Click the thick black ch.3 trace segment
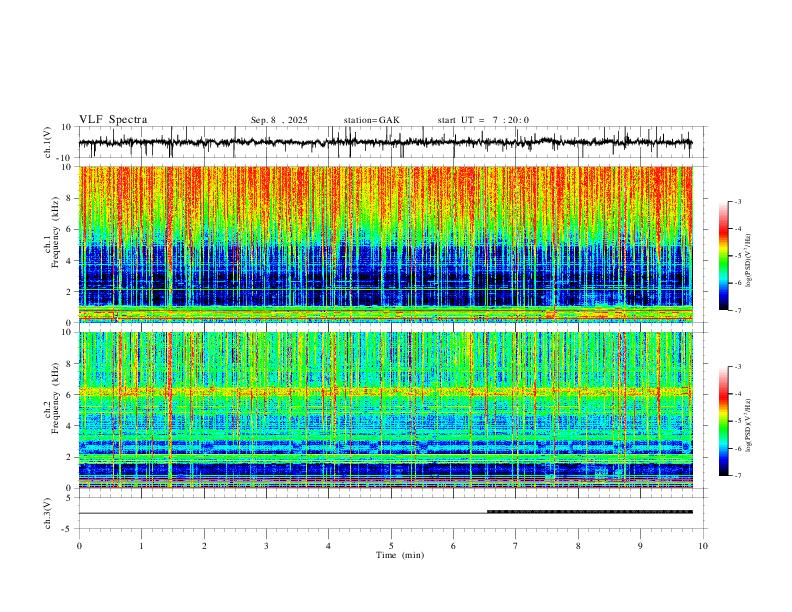The height and width of the screenshot is (612, 792). pos(589,512)
